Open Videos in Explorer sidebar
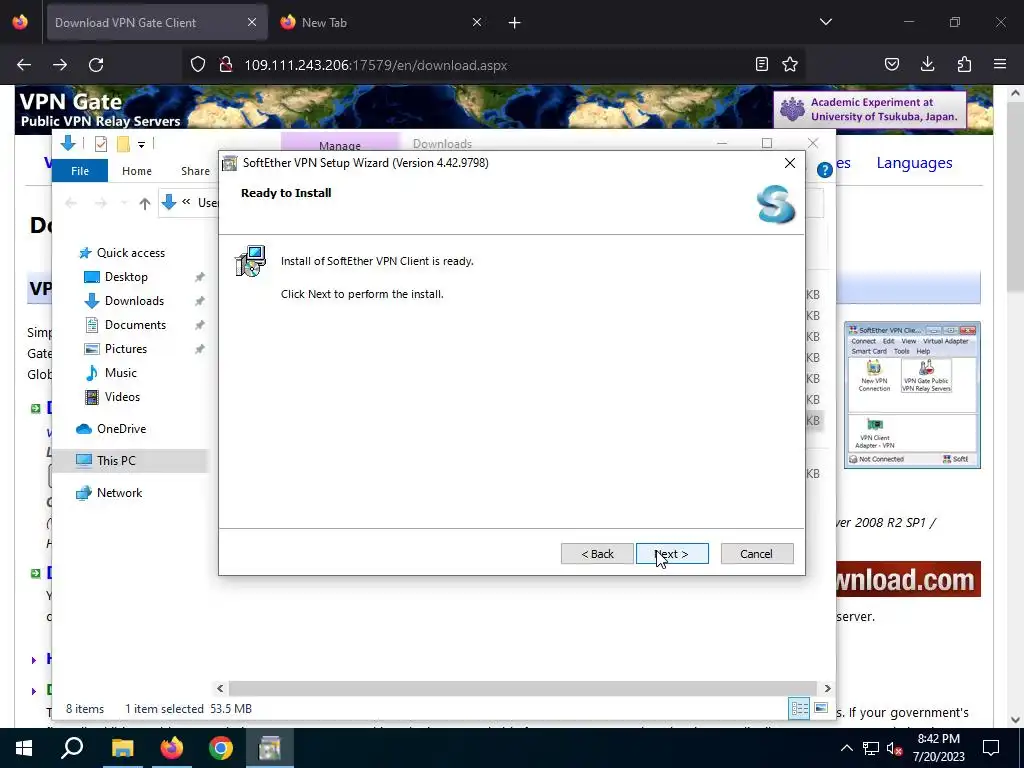Screen dimensions: 1024x768 (122, 397)
